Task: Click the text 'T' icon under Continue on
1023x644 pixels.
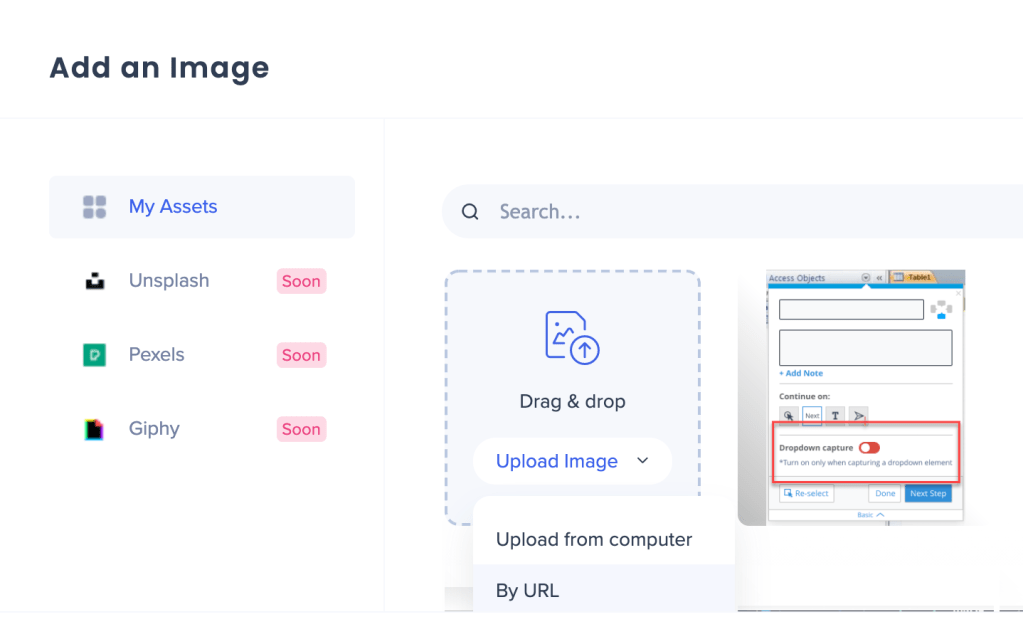Action: point(835,415)
